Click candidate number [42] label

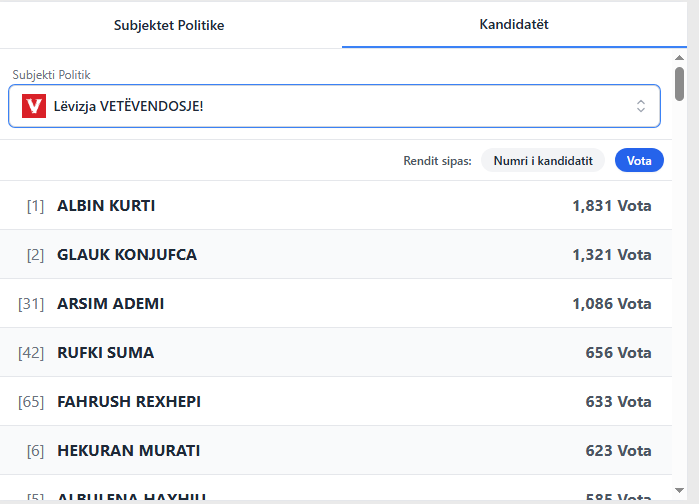tap(31, 352)
